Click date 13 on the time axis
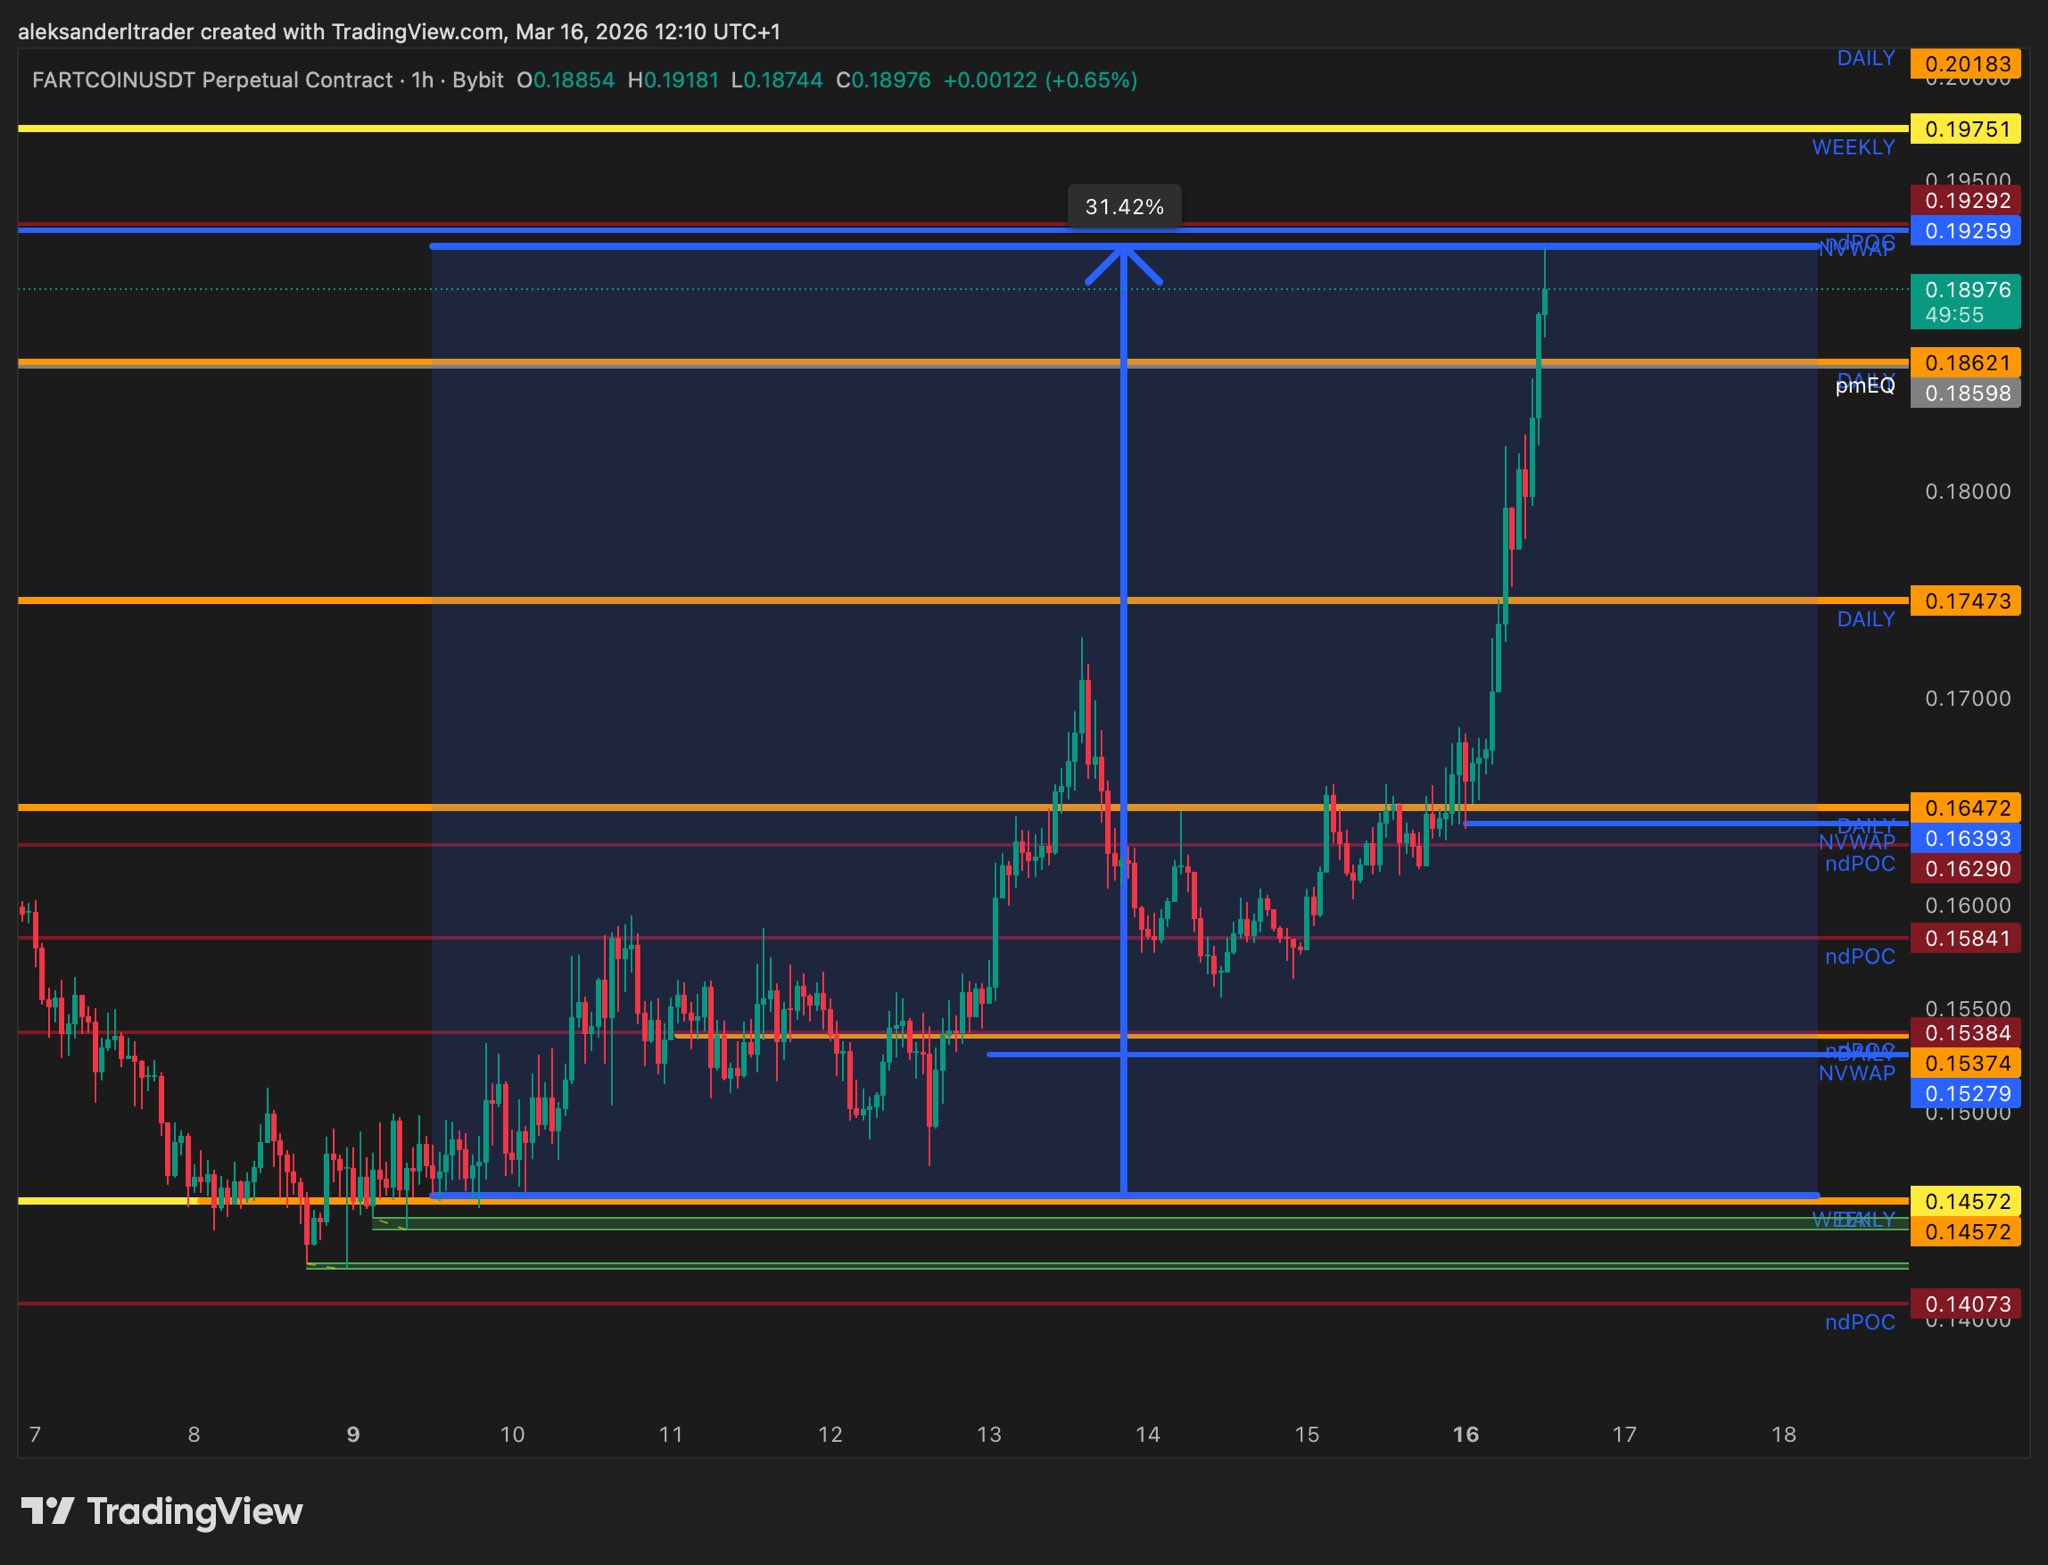The image size is (2048, 1565). click(x=989, y=1435)
